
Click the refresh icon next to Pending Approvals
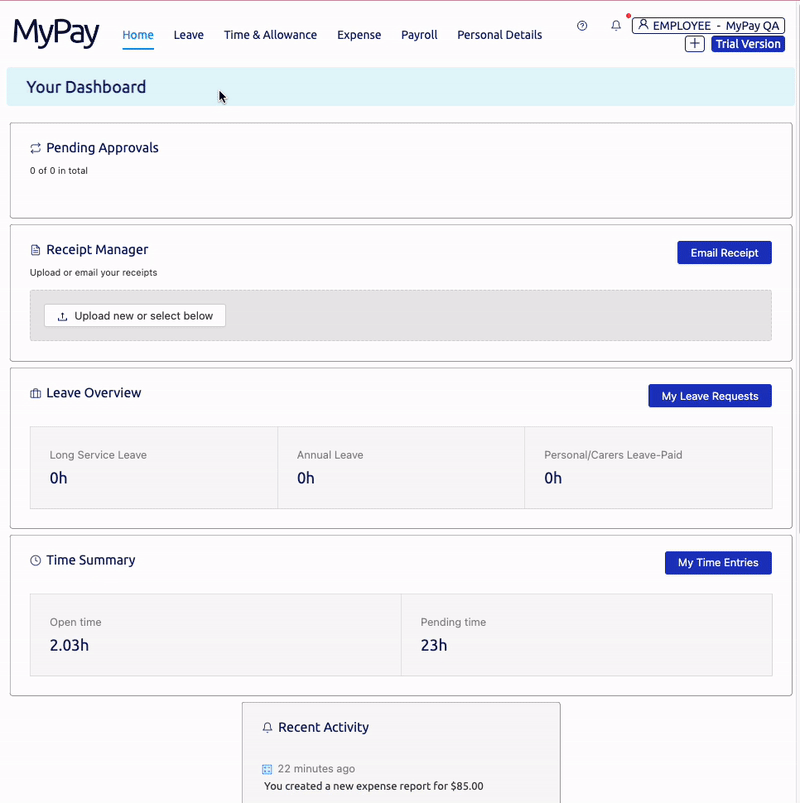pos(35,147)
